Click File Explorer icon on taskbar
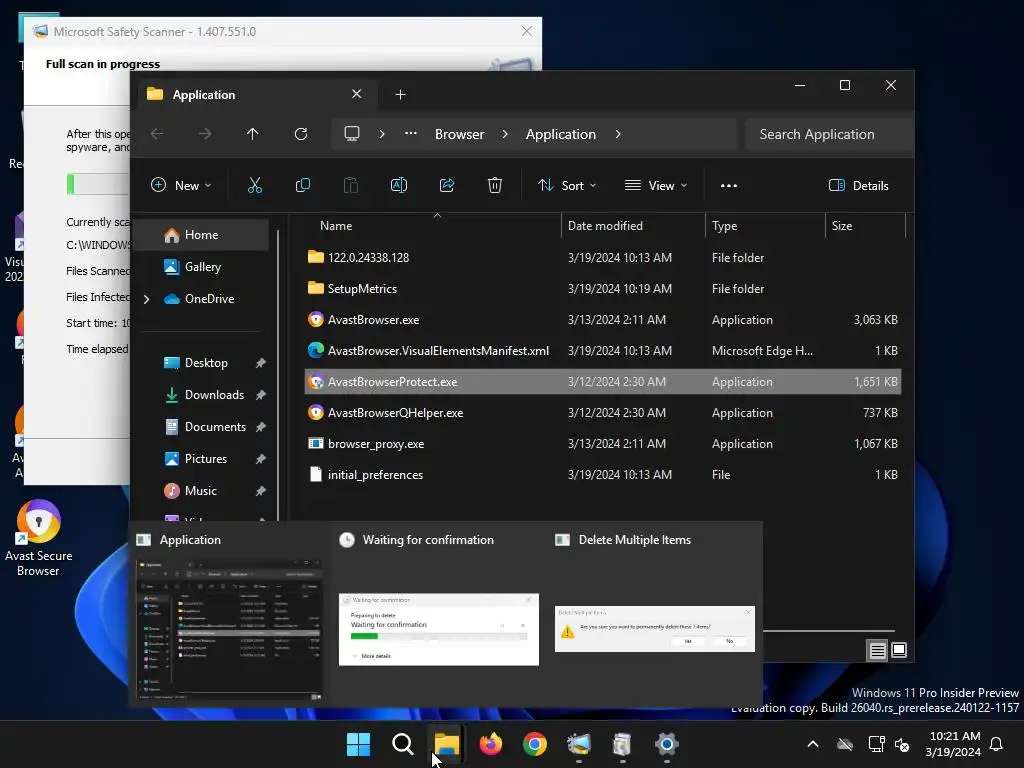Image resolution: width=1024 pixels, height=768 pixels. 447,744
